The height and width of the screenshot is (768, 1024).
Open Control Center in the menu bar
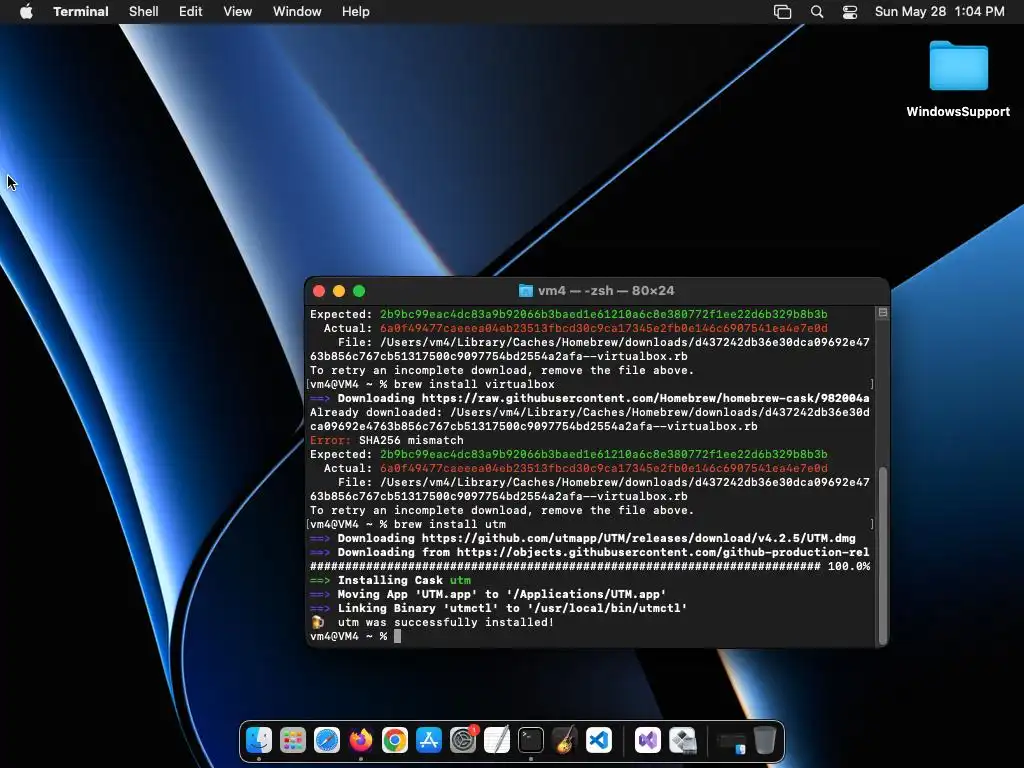pos(850,12)
